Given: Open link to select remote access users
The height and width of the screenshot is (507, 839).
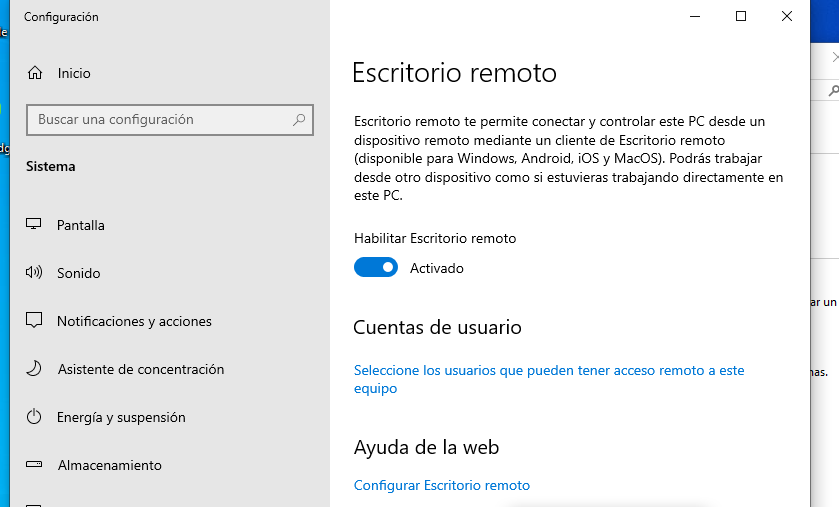Looking at the screenshot, I should pos(549,379).
